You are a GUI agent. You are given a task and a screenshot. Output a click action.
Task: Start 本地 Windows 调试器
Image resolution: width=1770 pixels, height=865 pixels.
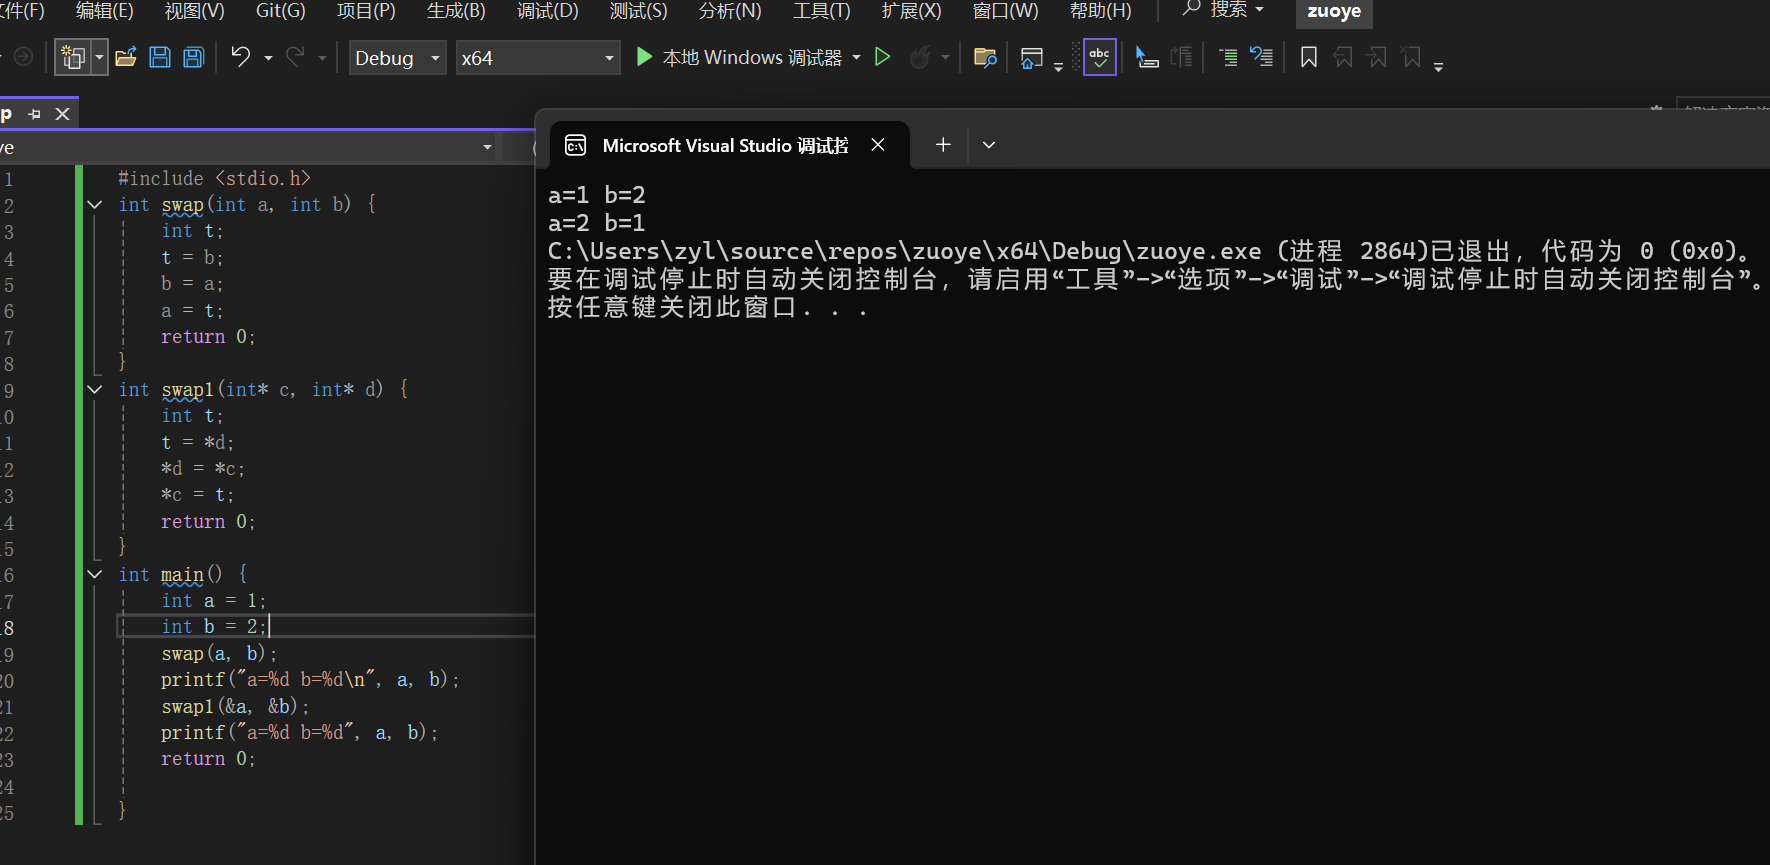click(739, 57)
